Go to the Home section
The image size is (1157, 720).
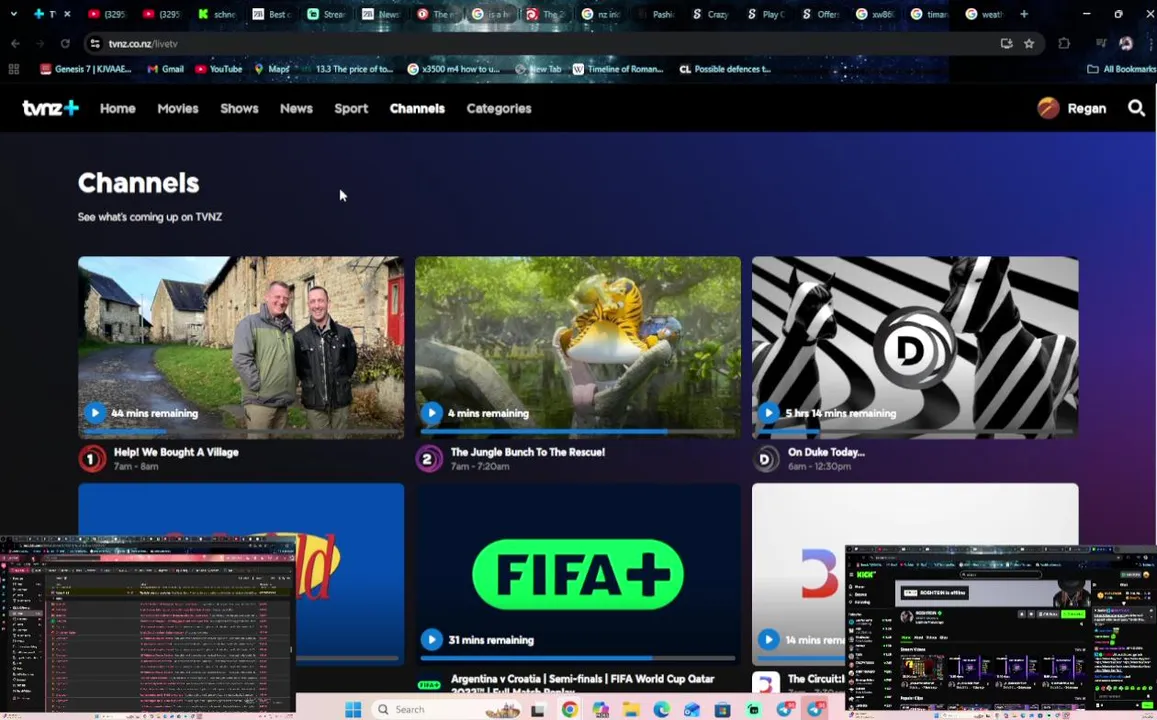pos(118,108)
